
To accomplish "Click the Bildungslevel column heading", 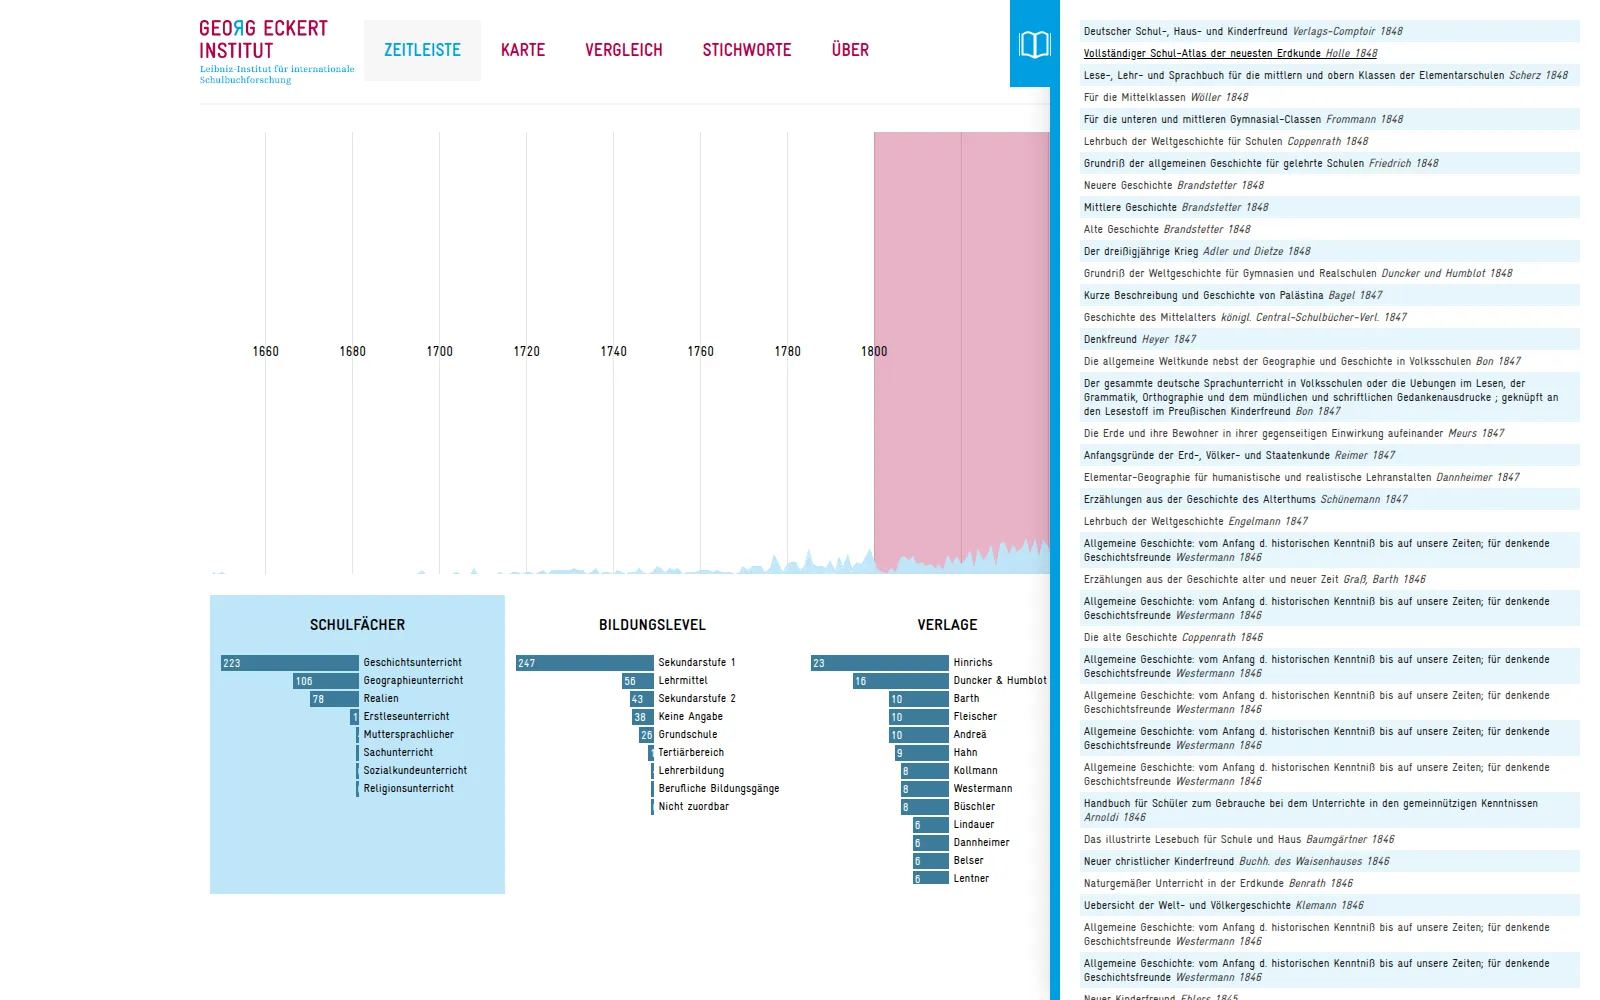I will pos(652,625).
